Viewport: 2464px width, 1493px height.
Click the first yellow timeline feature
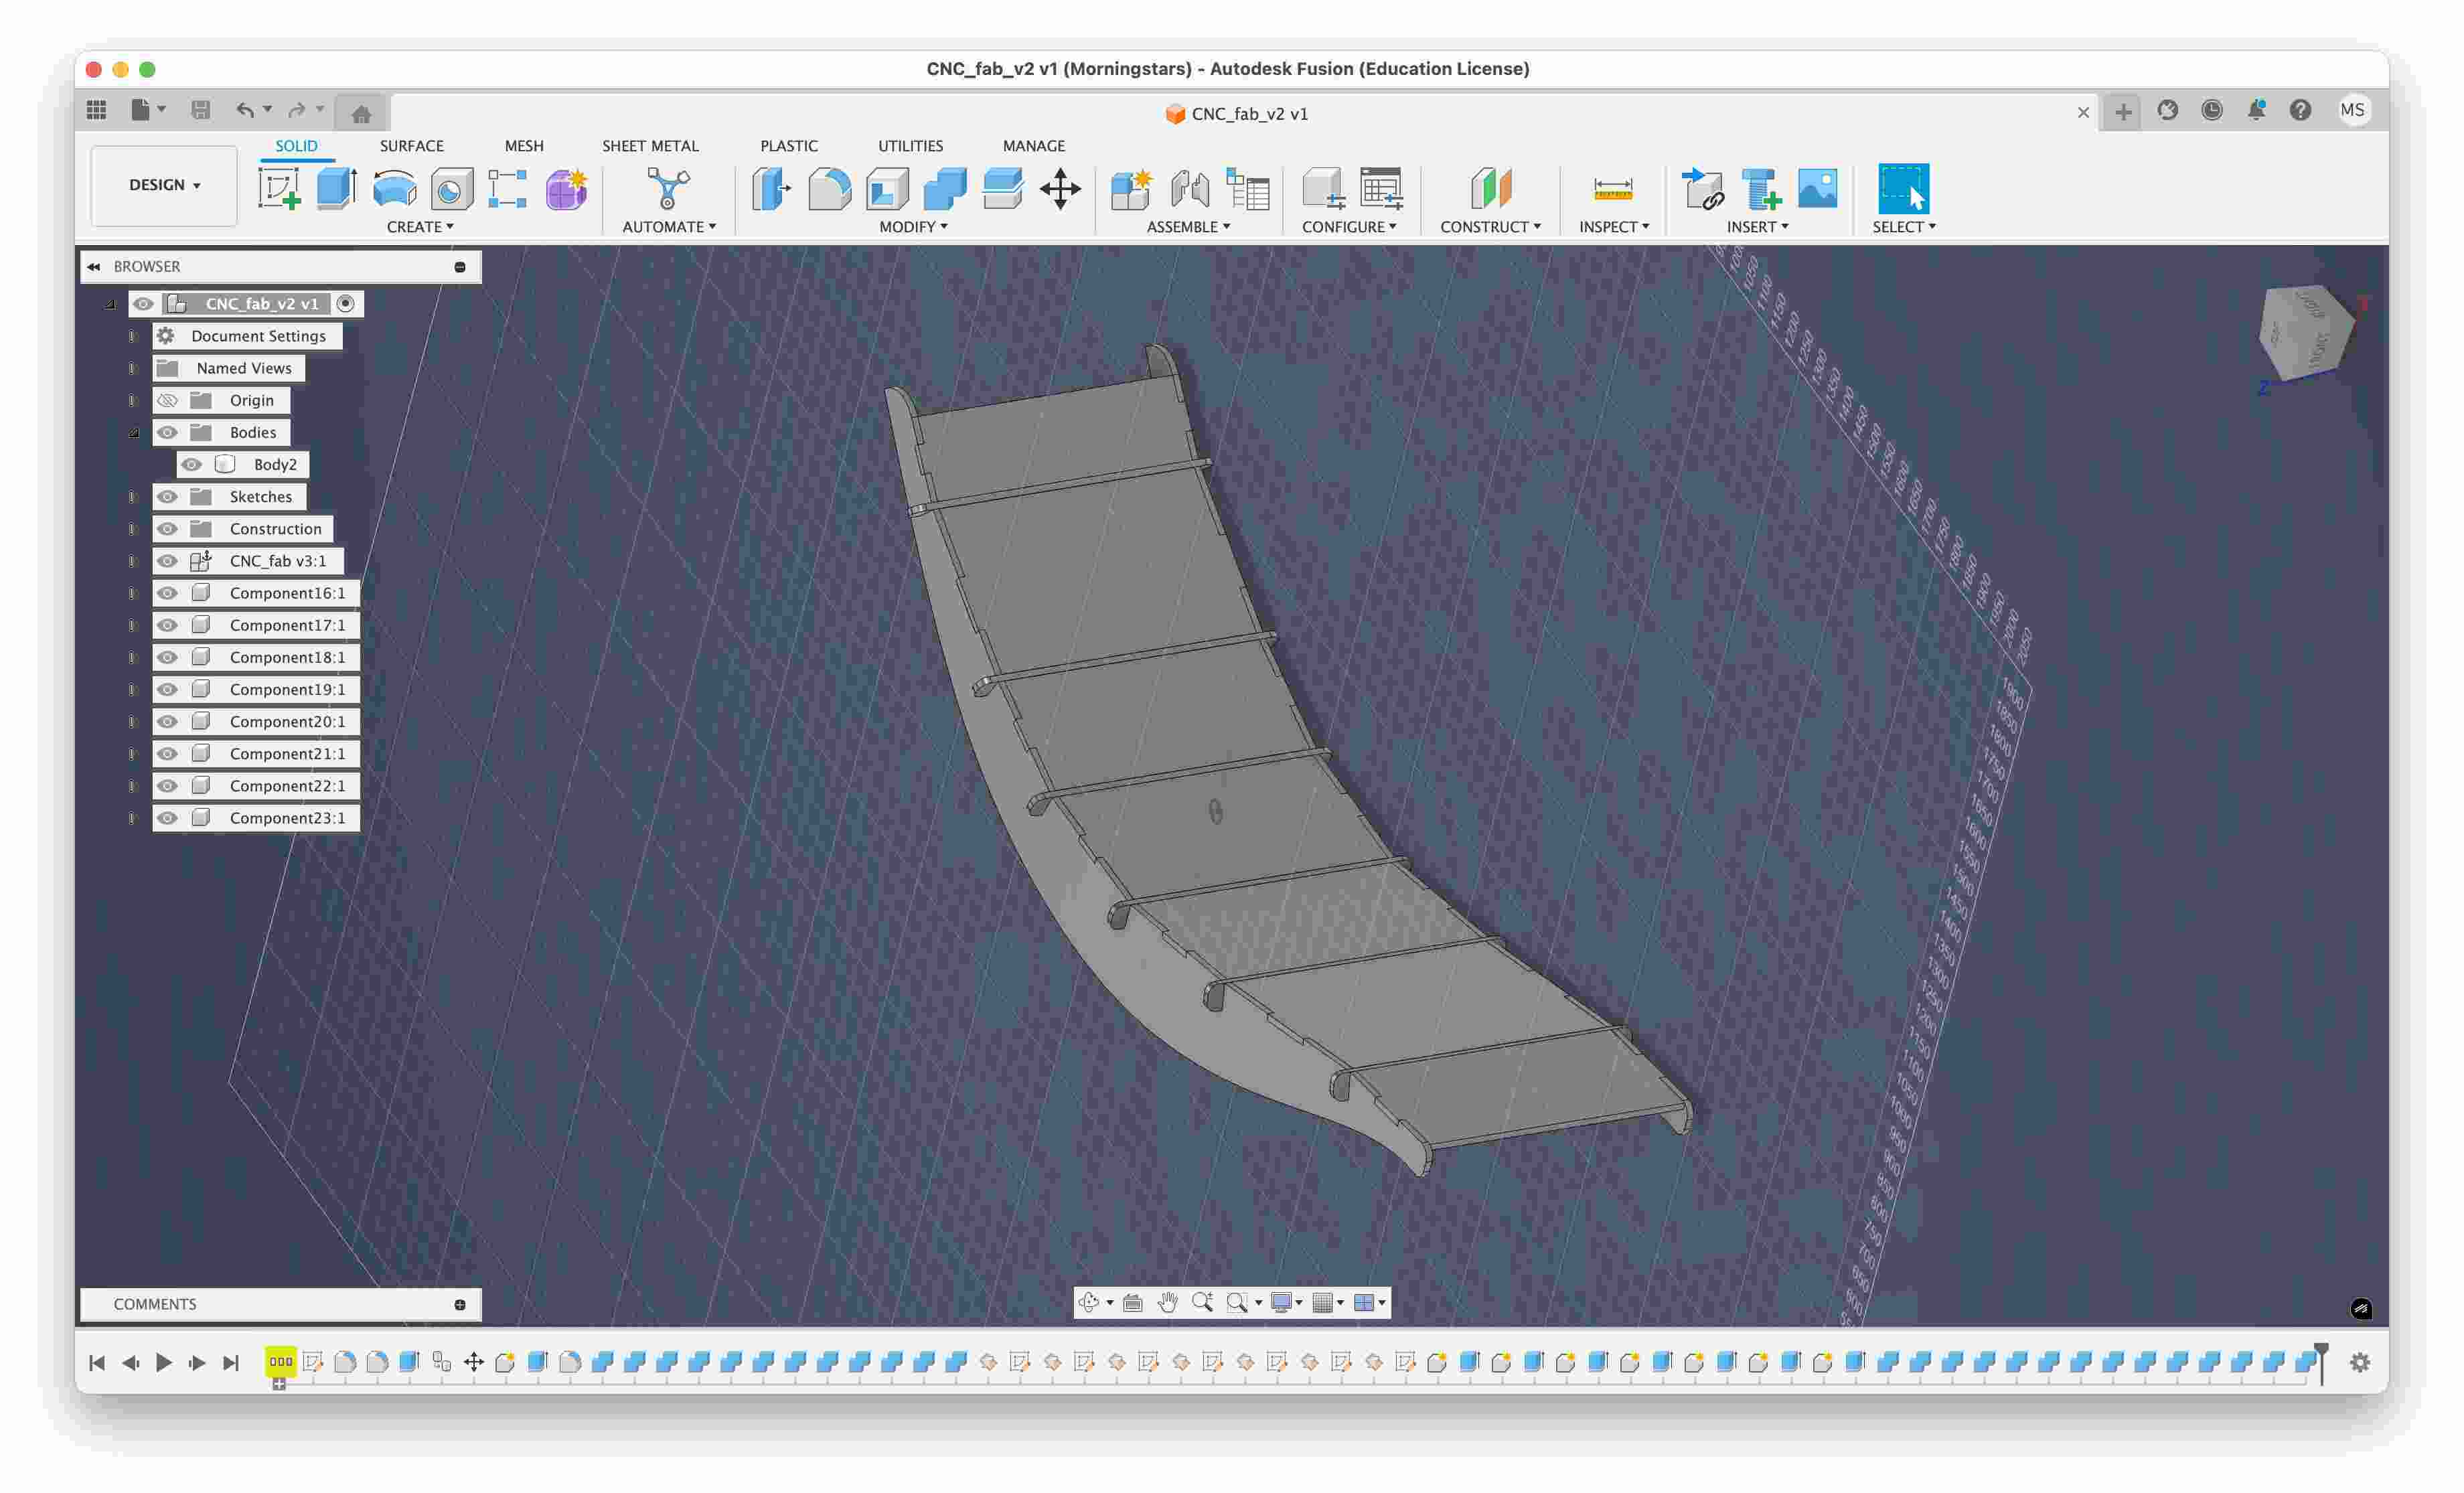[280, 1361]
